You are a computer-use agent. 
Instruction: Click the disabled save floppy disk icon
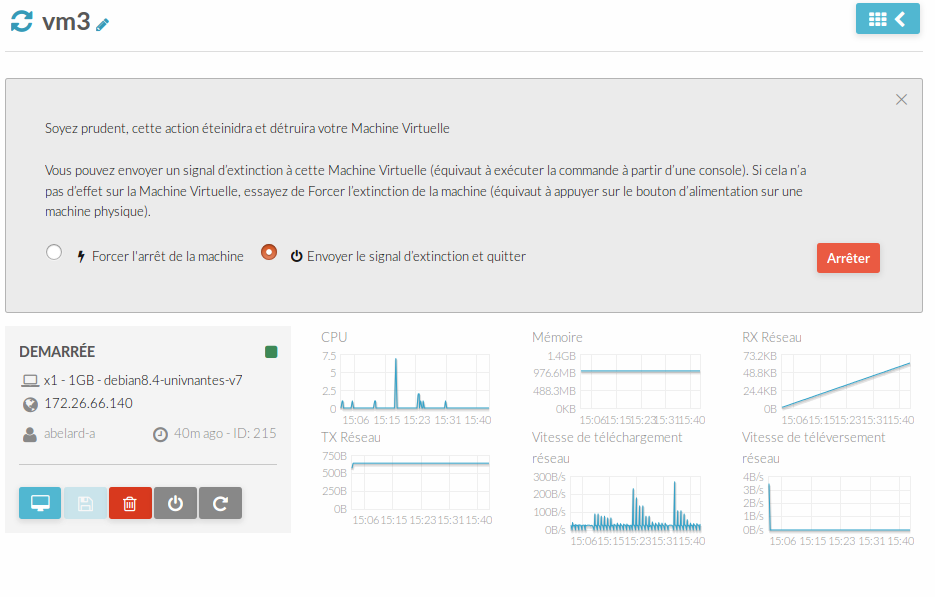pos(85,503)
